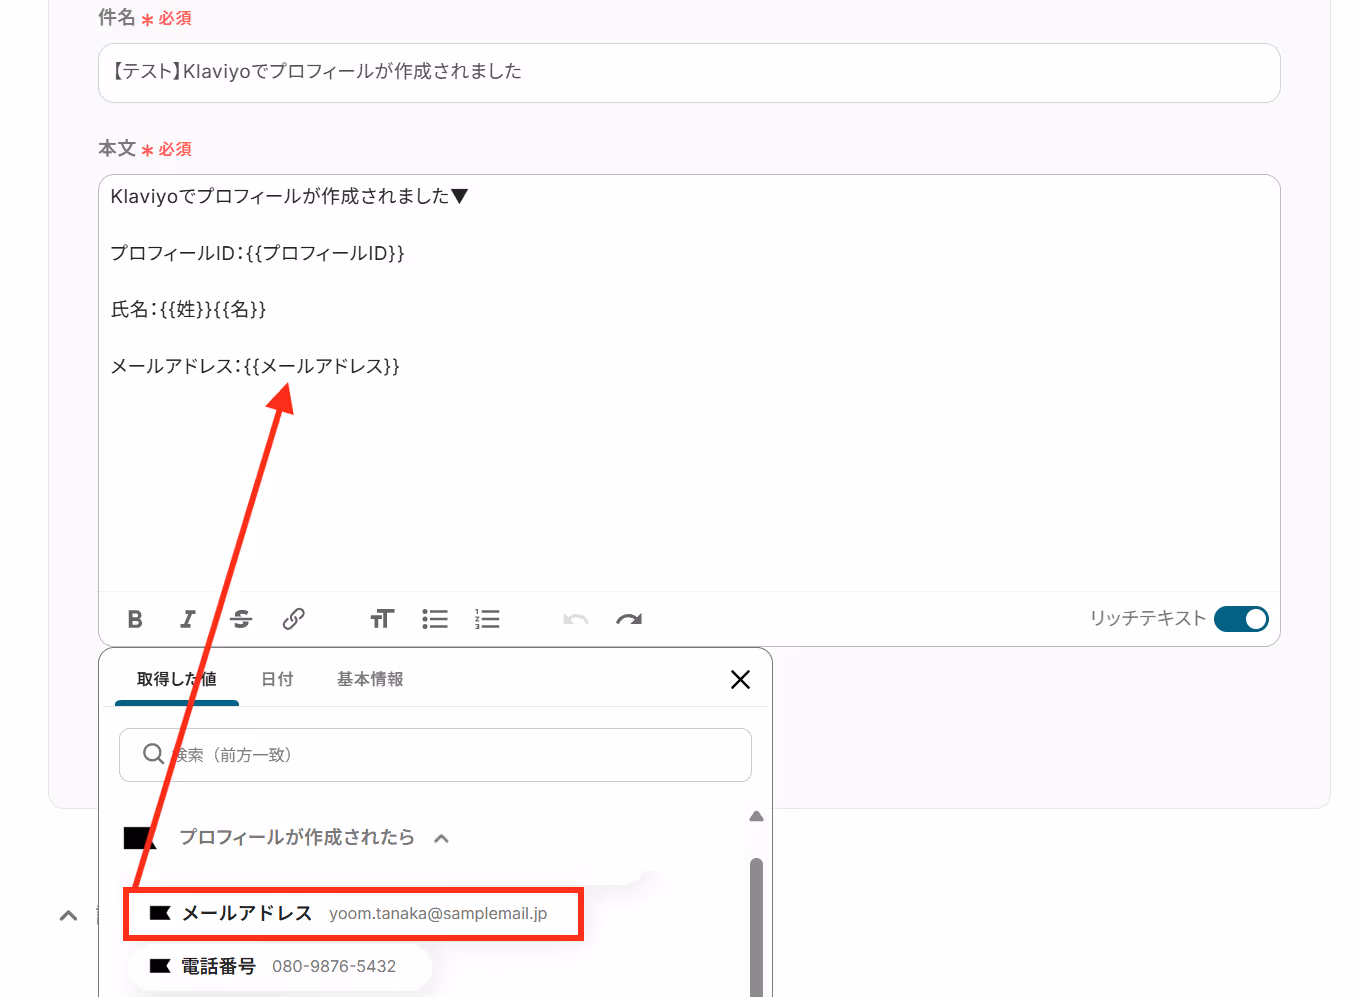Toggle bold formatting in body editor
The image size is (1363, 997).
(x=135, y=619)
